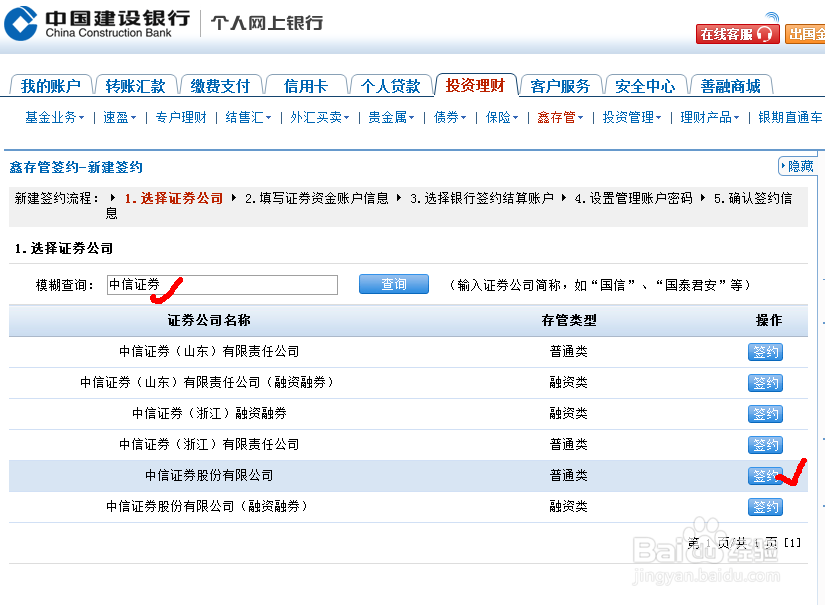825x605 pixels.
Task: Select row name 中信证券股份有限公司（融资融券）
Action: click(209, 507)
